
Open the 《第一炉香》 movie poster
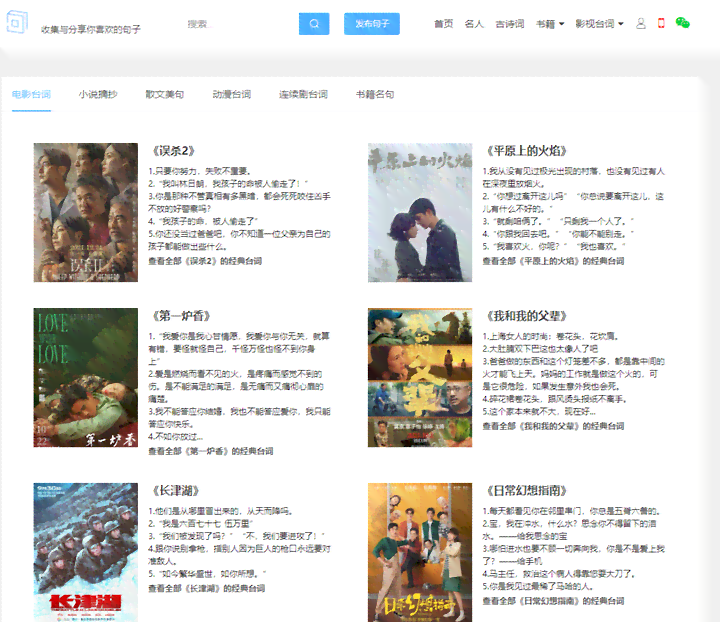click(86, 378)
